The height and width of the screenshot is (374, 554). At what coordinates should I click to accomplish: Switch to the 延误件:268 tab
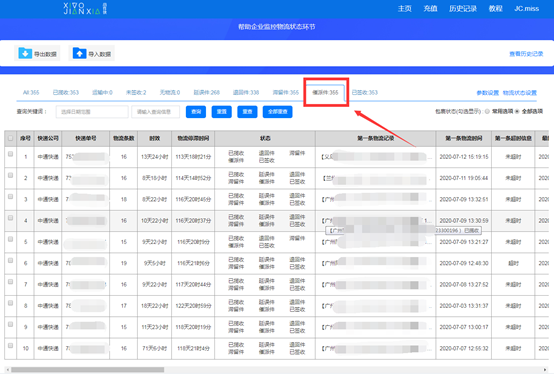(207, 93)
